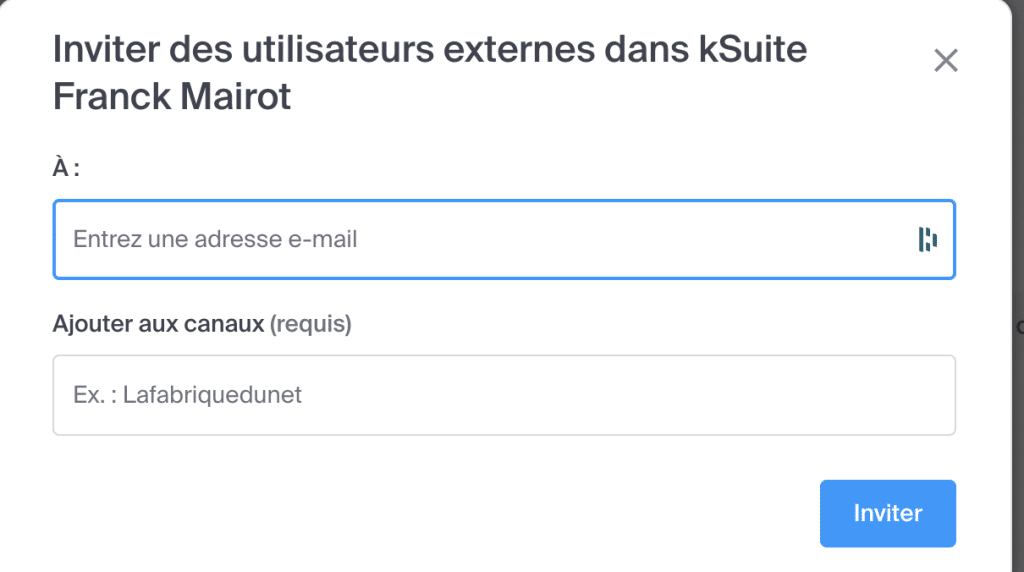Click "Franck Mairot" in the dialog heading
Viewport: 1024px width, 572px height.
pos(172,97)
